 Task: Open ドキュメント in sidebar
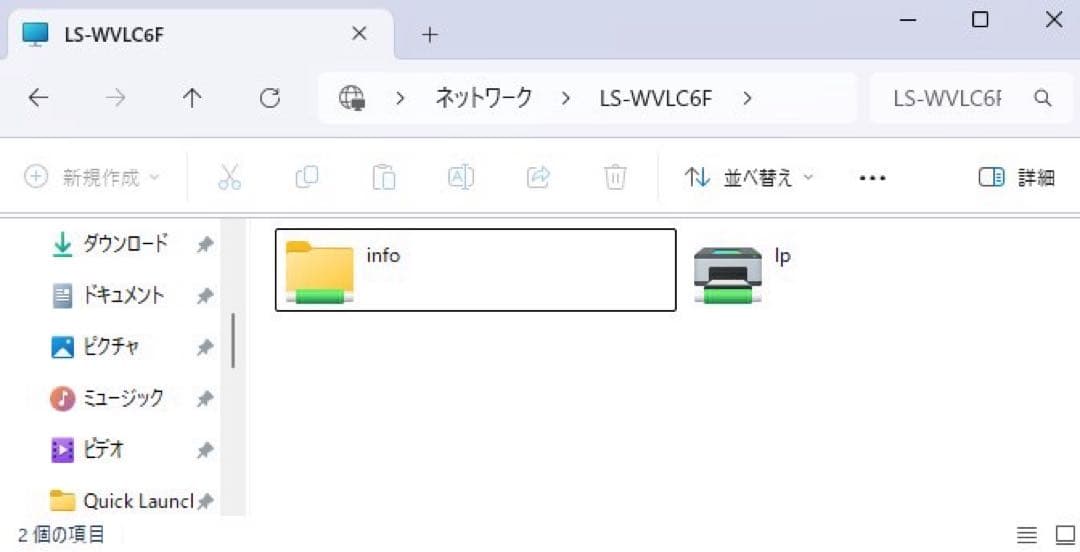[x=123, y=296]
